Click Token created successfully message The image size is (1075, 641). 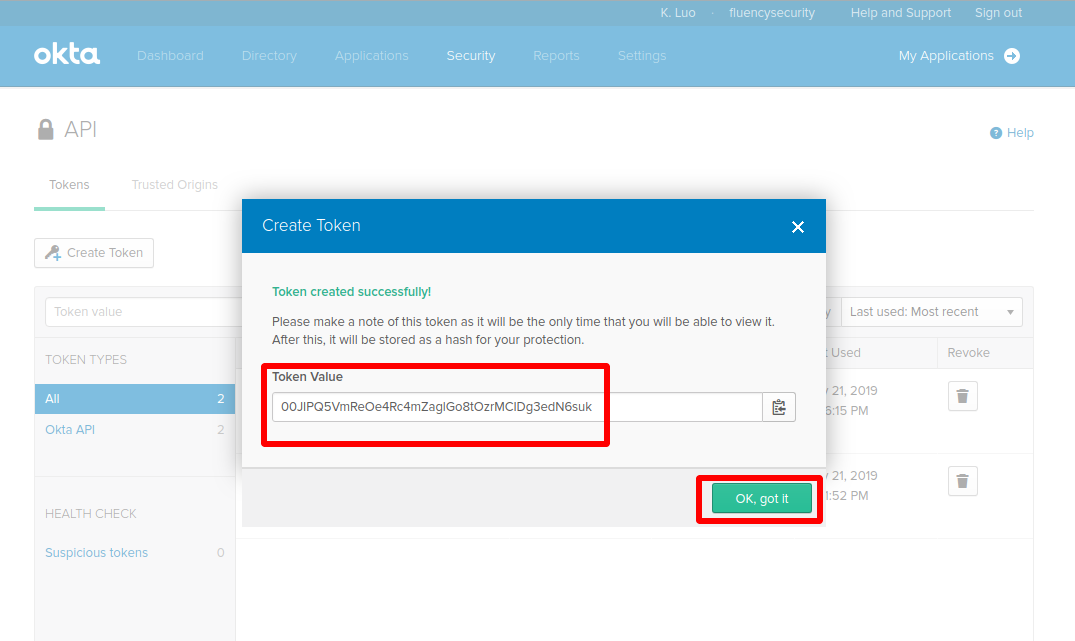tap(352, 292)
